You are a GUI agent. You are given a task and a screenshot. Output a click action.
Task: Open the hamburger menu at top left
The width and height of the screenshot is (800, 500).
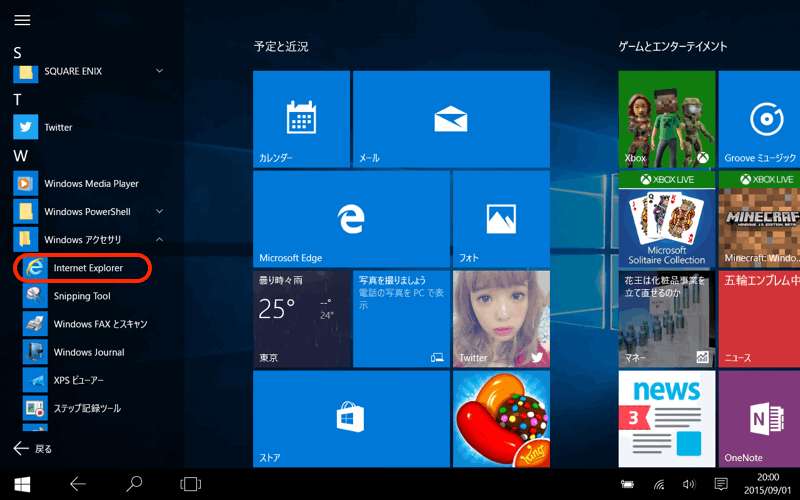click(x=22, y=20)
